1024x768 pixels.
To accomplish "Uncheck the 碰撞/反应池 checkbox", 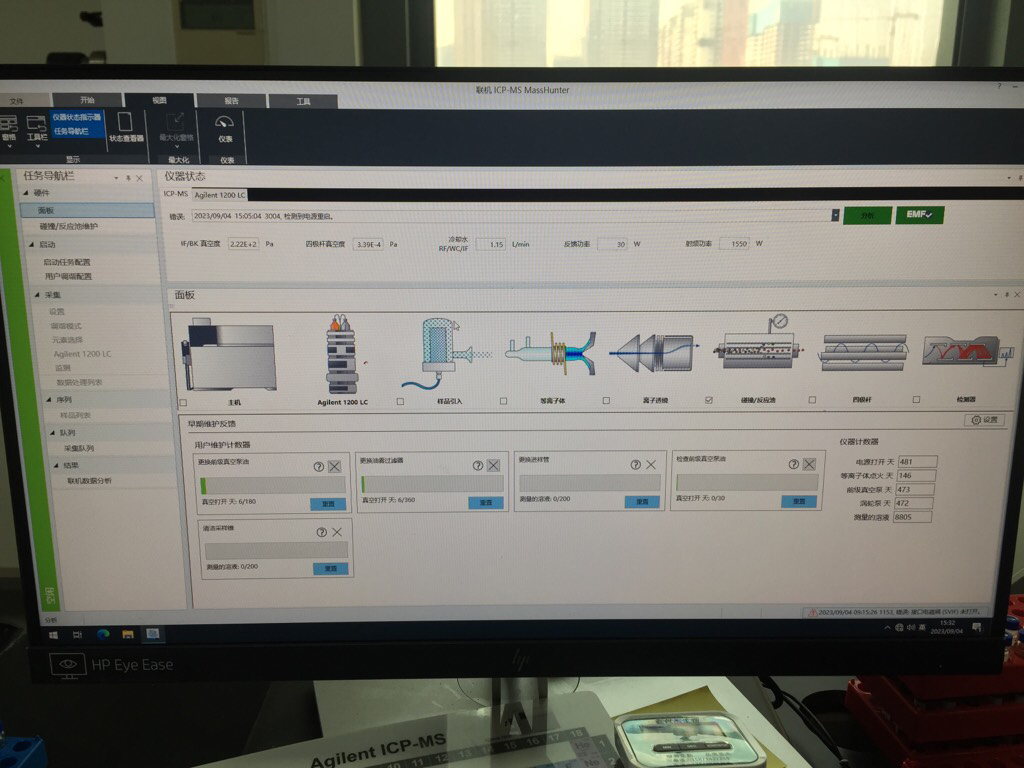I will (709, 400).
